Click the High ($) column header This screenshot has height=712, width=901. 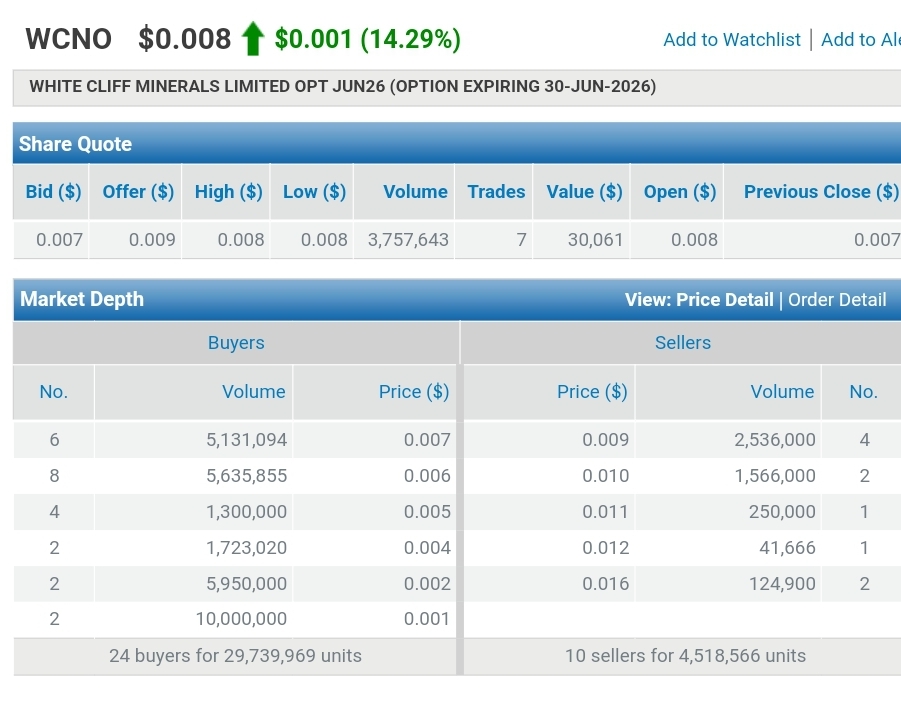pyautogui.click(x=229, y=191)
